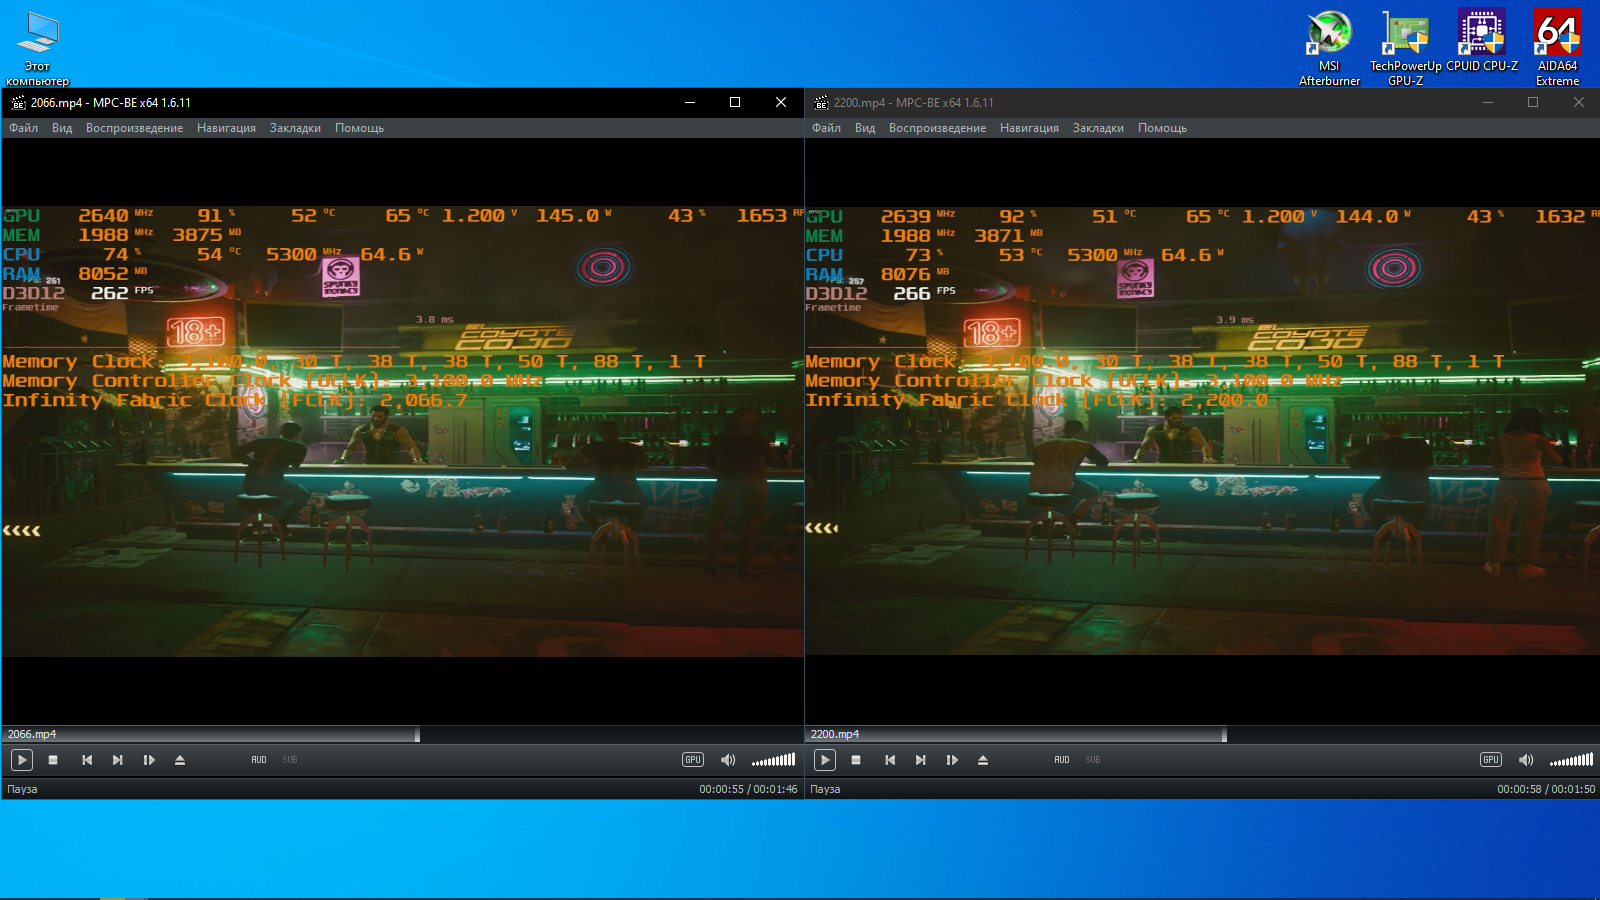This screenshot has width=1600, height=900.
Task: Click the time counter 00:00:55 / 00:01:46
Action: point(748,789)
